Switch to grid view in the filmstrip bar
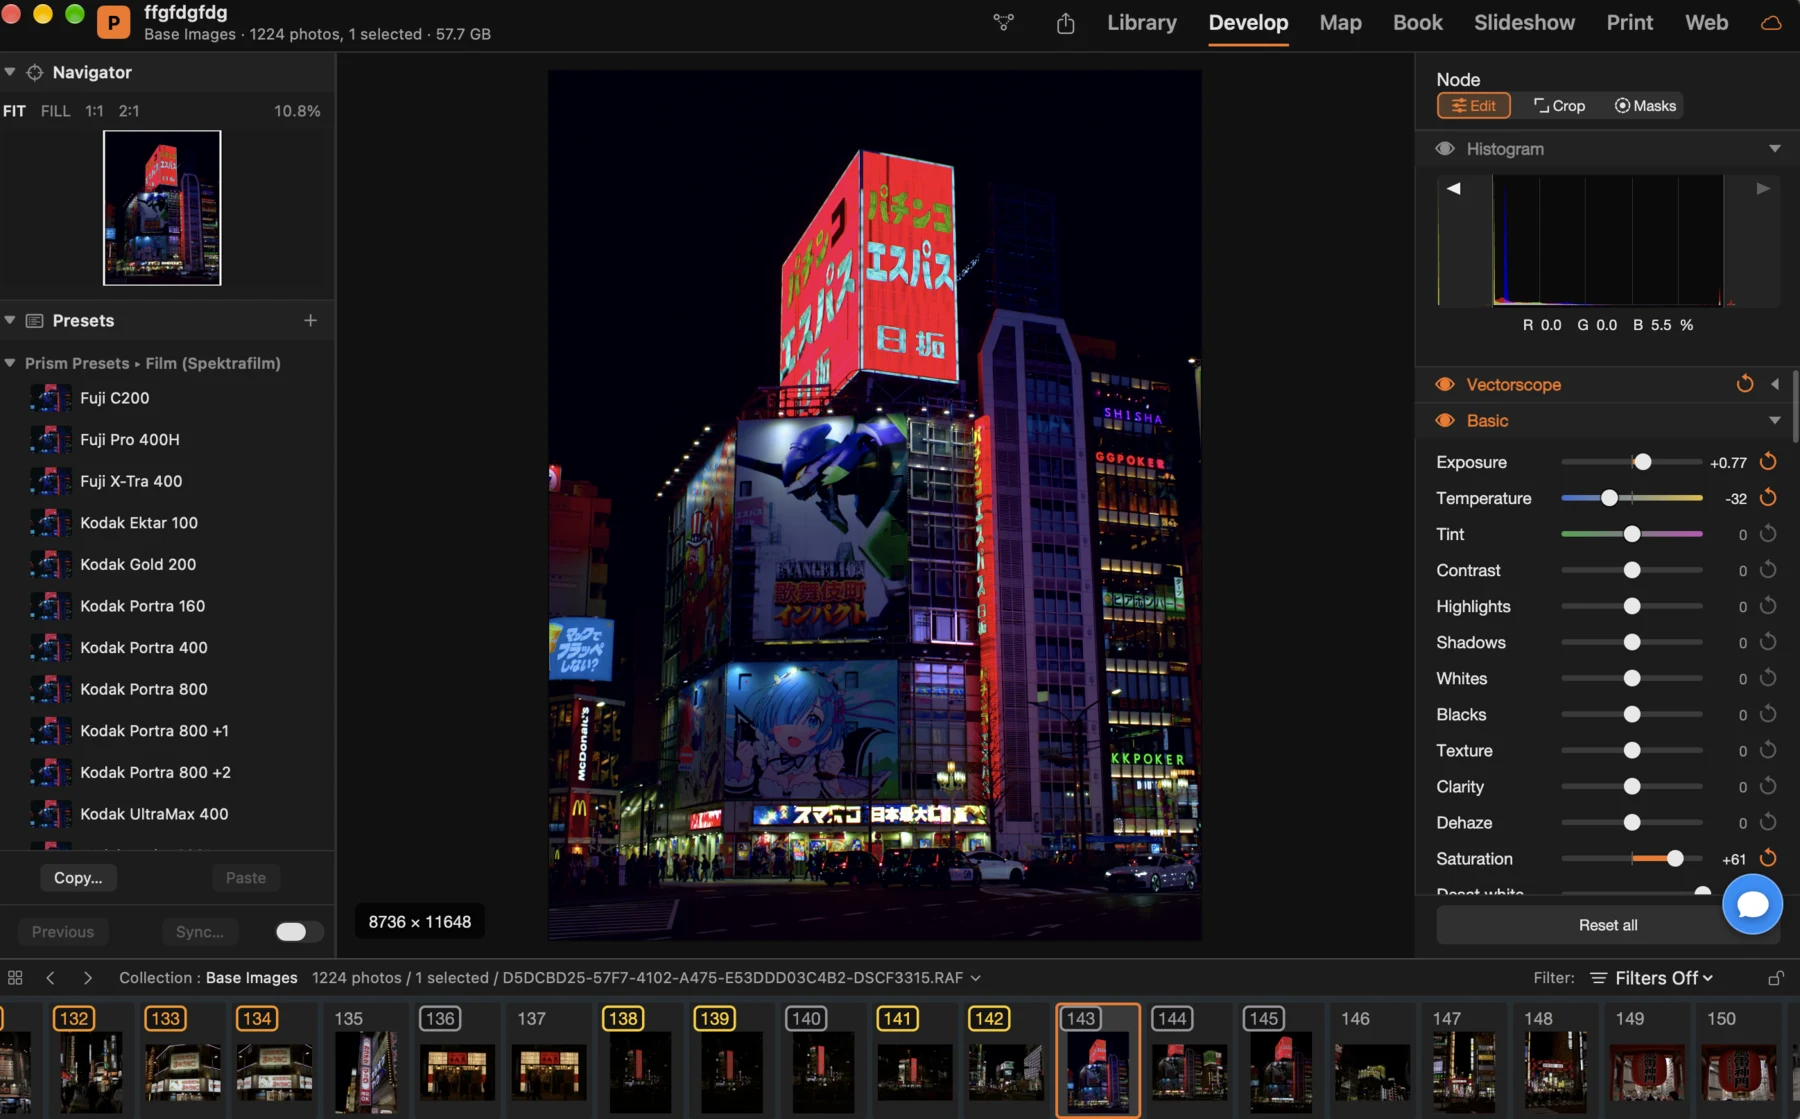This screenshot has width=1800, height=1119. click(15, 978)
